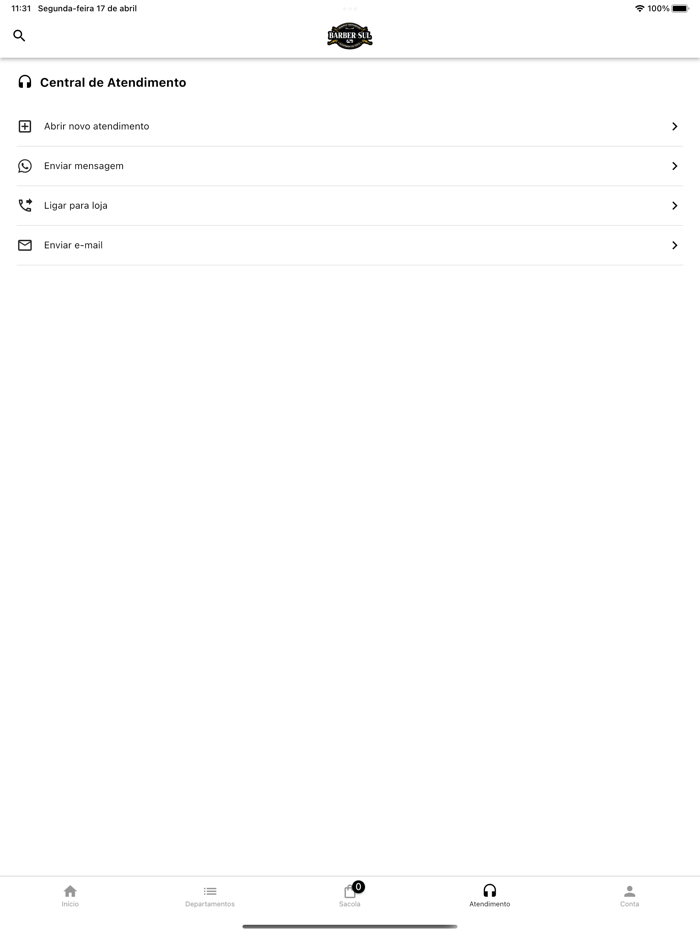
Task: Click the Enviar e-mail label
Action: 73,245
